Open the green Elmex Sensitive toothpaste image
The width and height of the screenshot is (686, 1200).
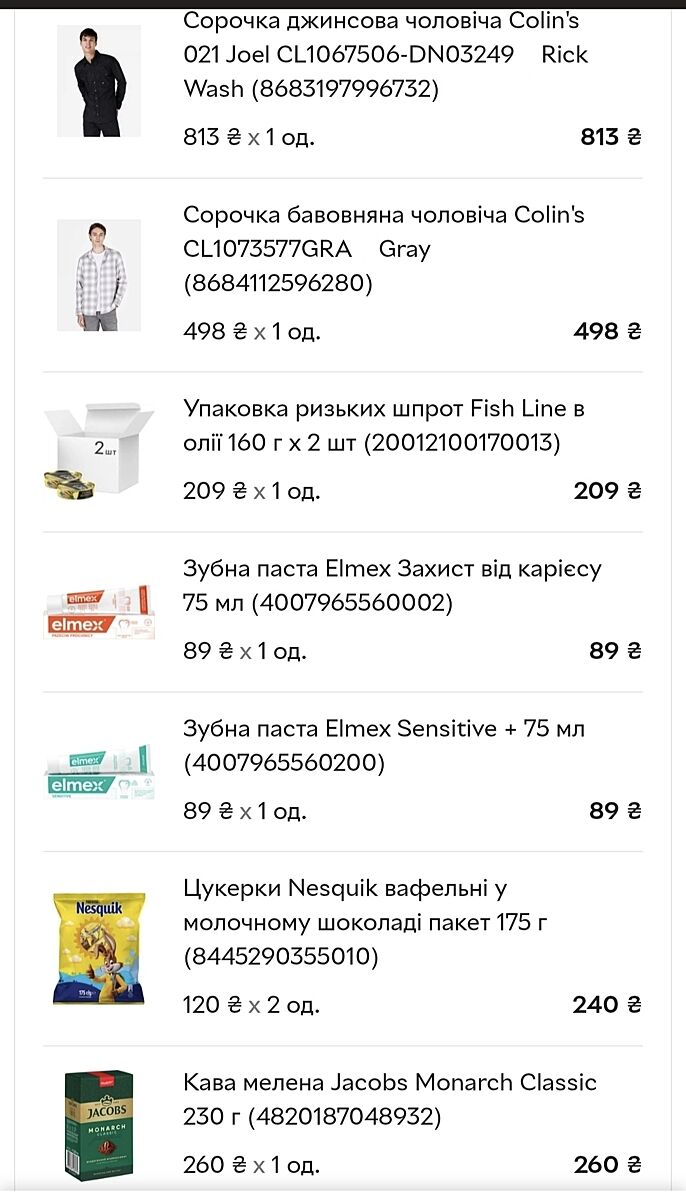[x=98, y=771]
